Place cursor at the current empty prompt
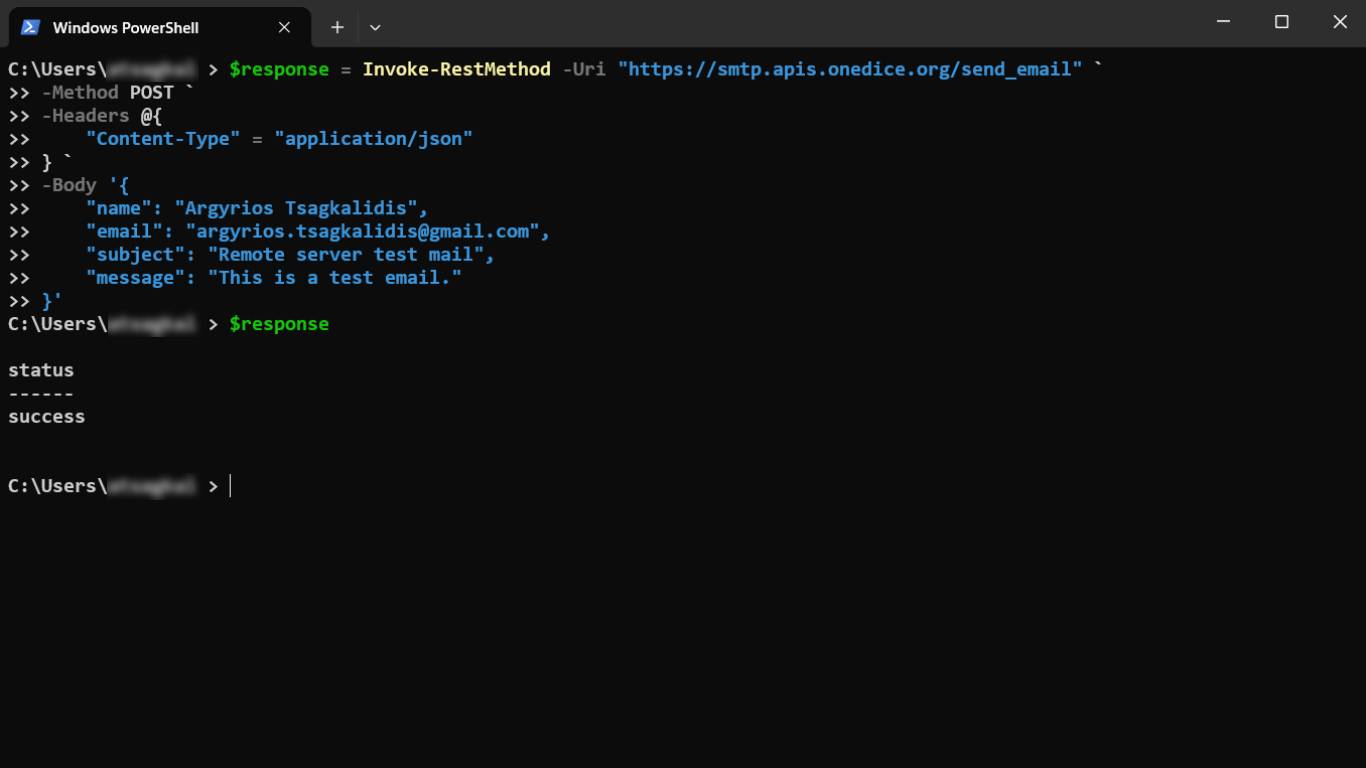Image resolution: width=1366 pixels, height=768 pixels. 232,486
